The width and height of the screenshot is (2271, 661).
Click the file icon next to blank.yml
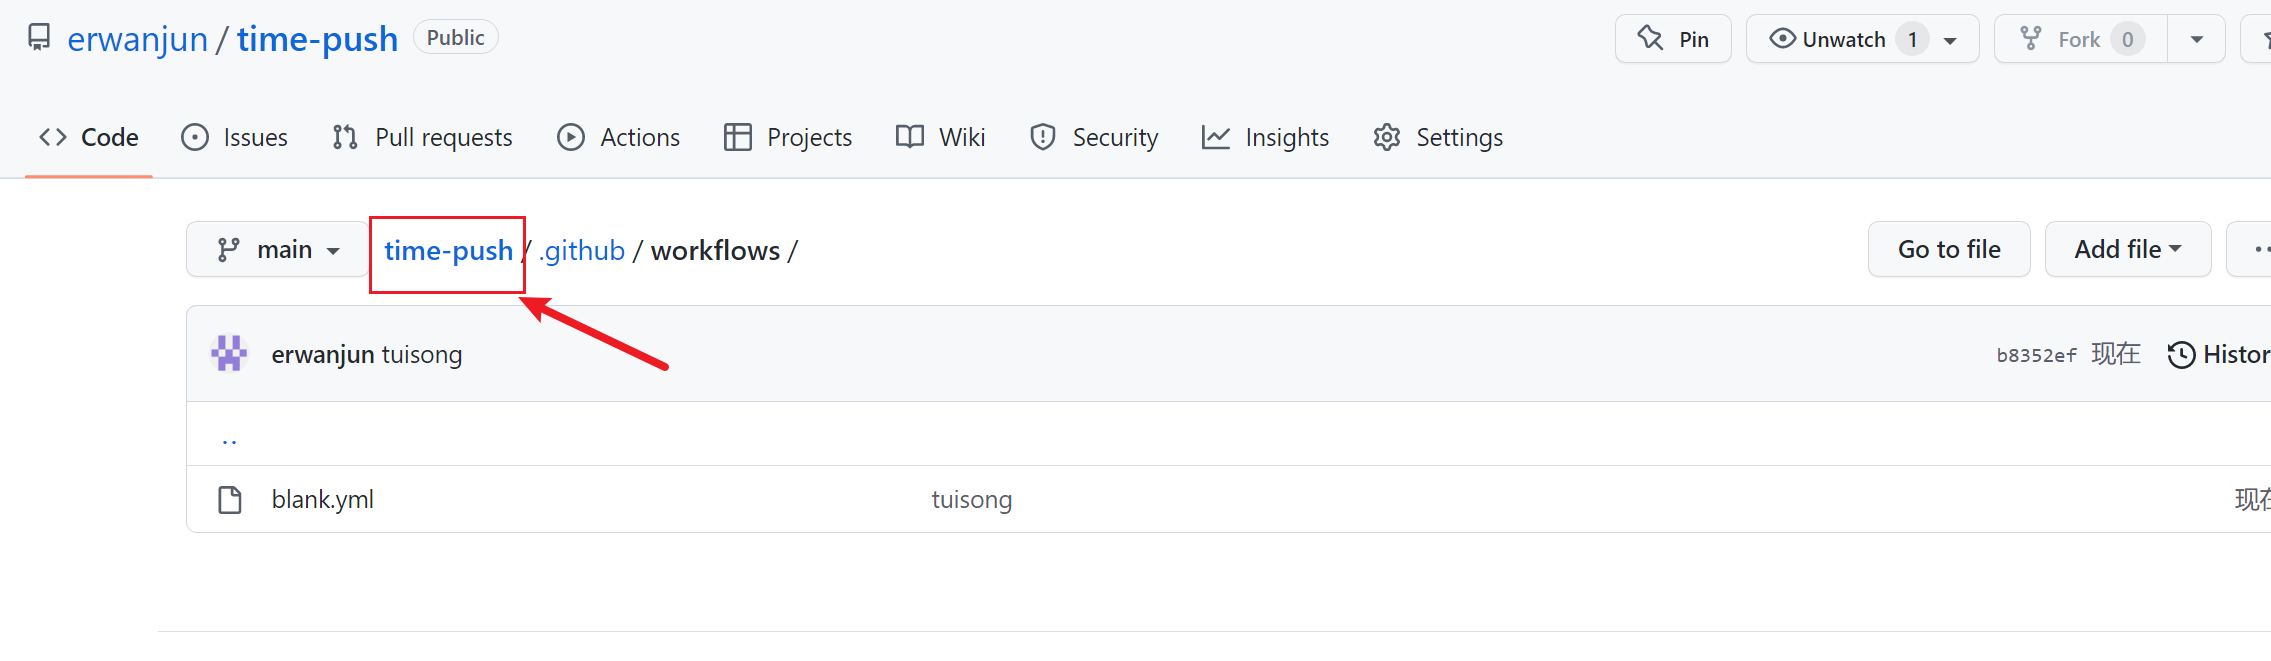pyautogui.click(x=230, y=499)
